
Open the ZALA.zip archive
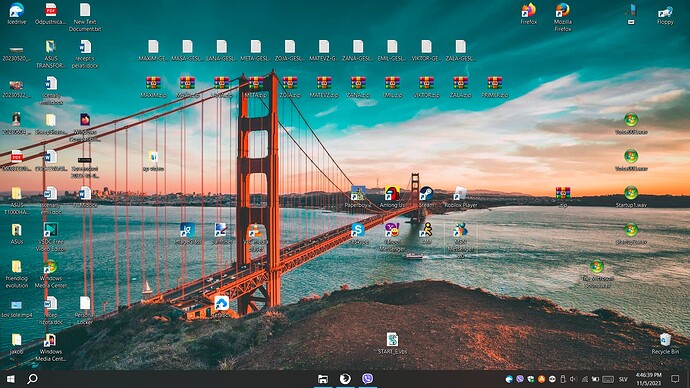coord(460,87)
